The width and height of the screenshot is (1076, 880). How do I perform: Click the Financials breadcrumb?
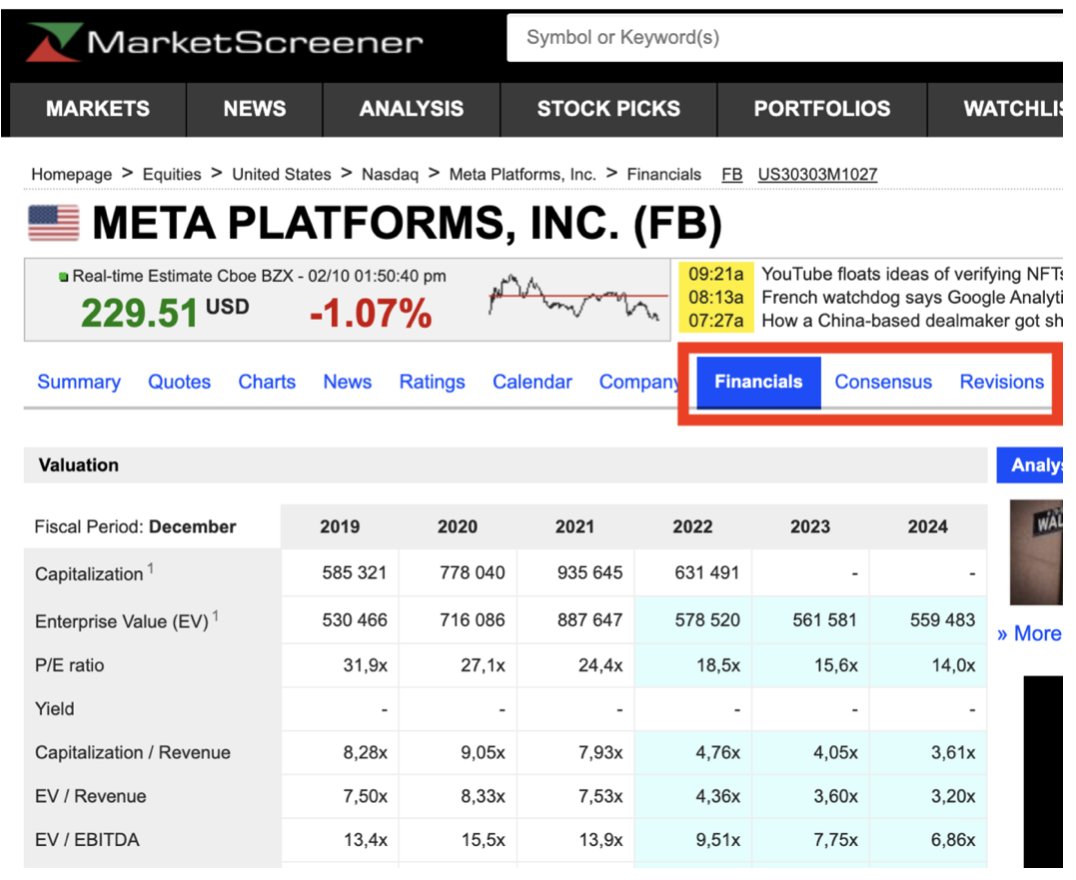point(664,174)
